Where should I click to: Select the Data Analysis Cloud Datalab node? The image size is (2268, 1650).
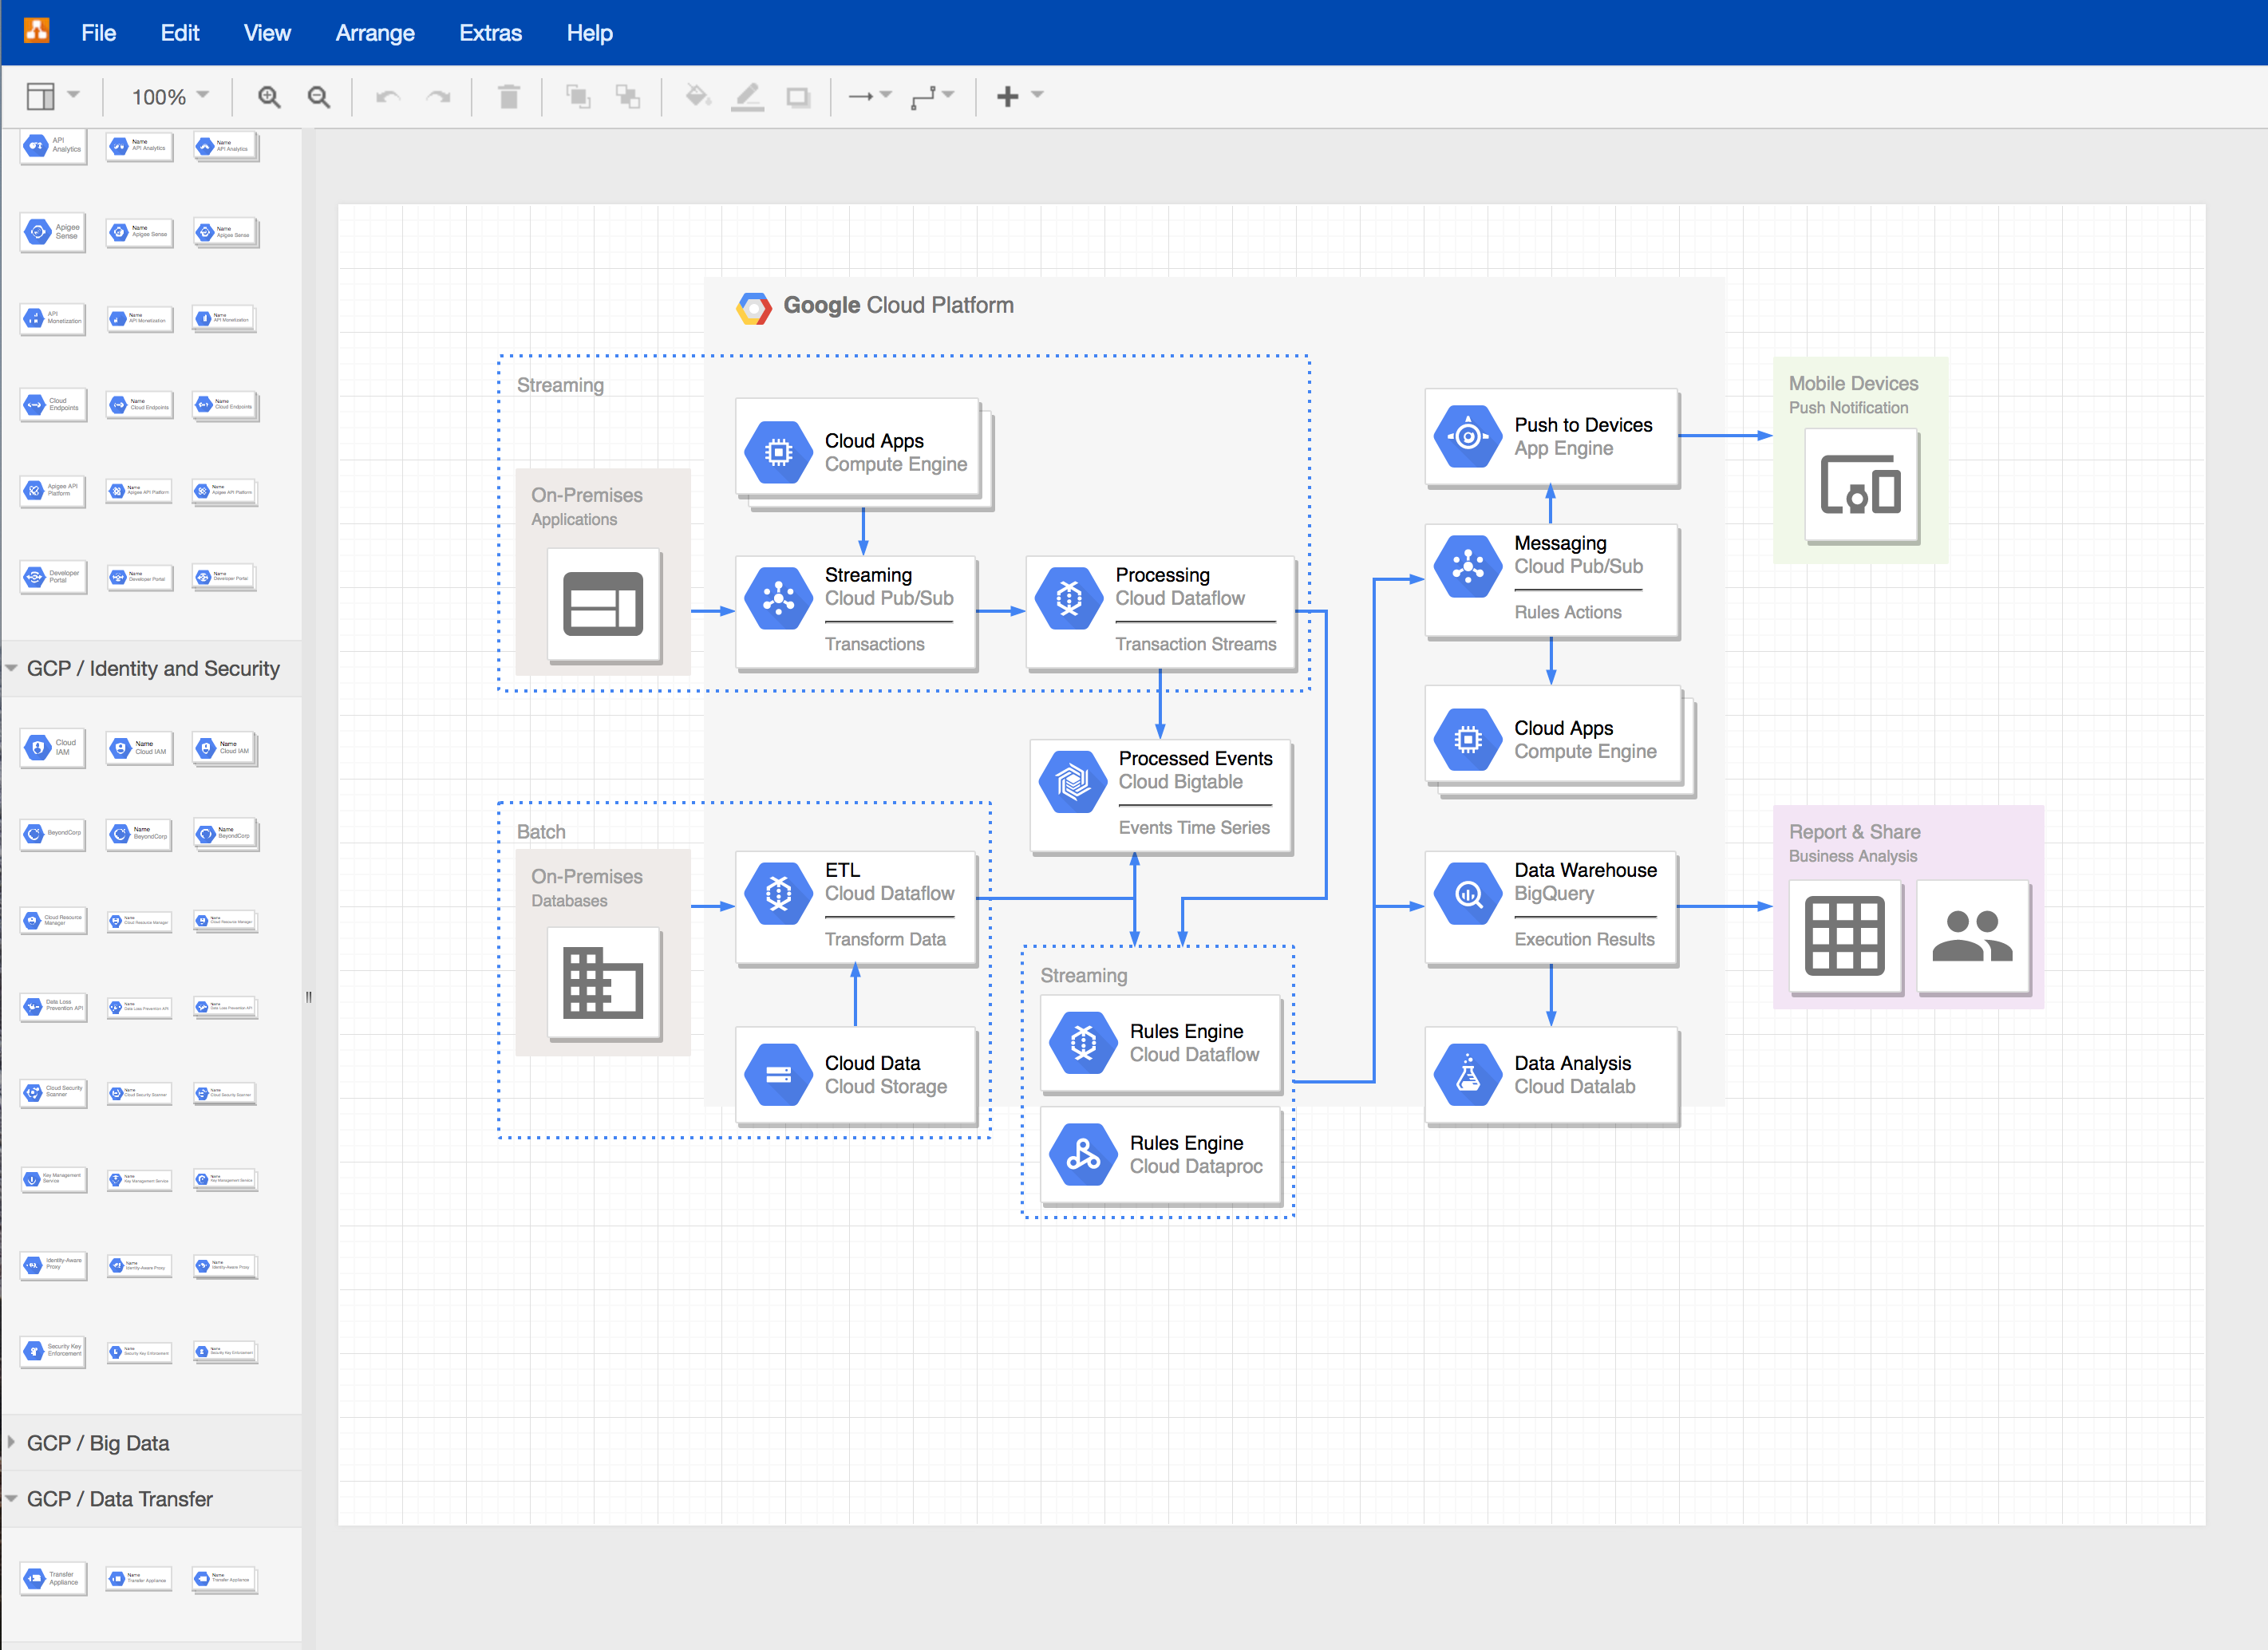(1551, 1075)
